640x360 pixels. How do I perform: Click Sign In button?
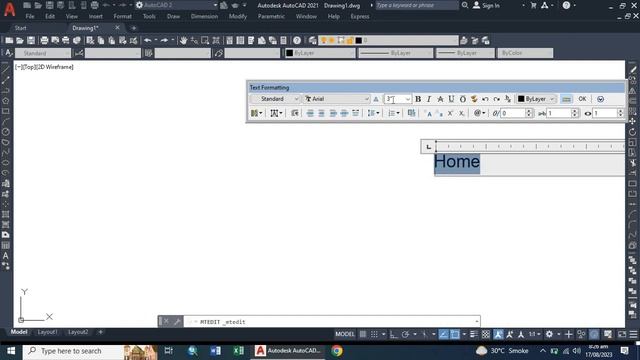coord(487,5)
